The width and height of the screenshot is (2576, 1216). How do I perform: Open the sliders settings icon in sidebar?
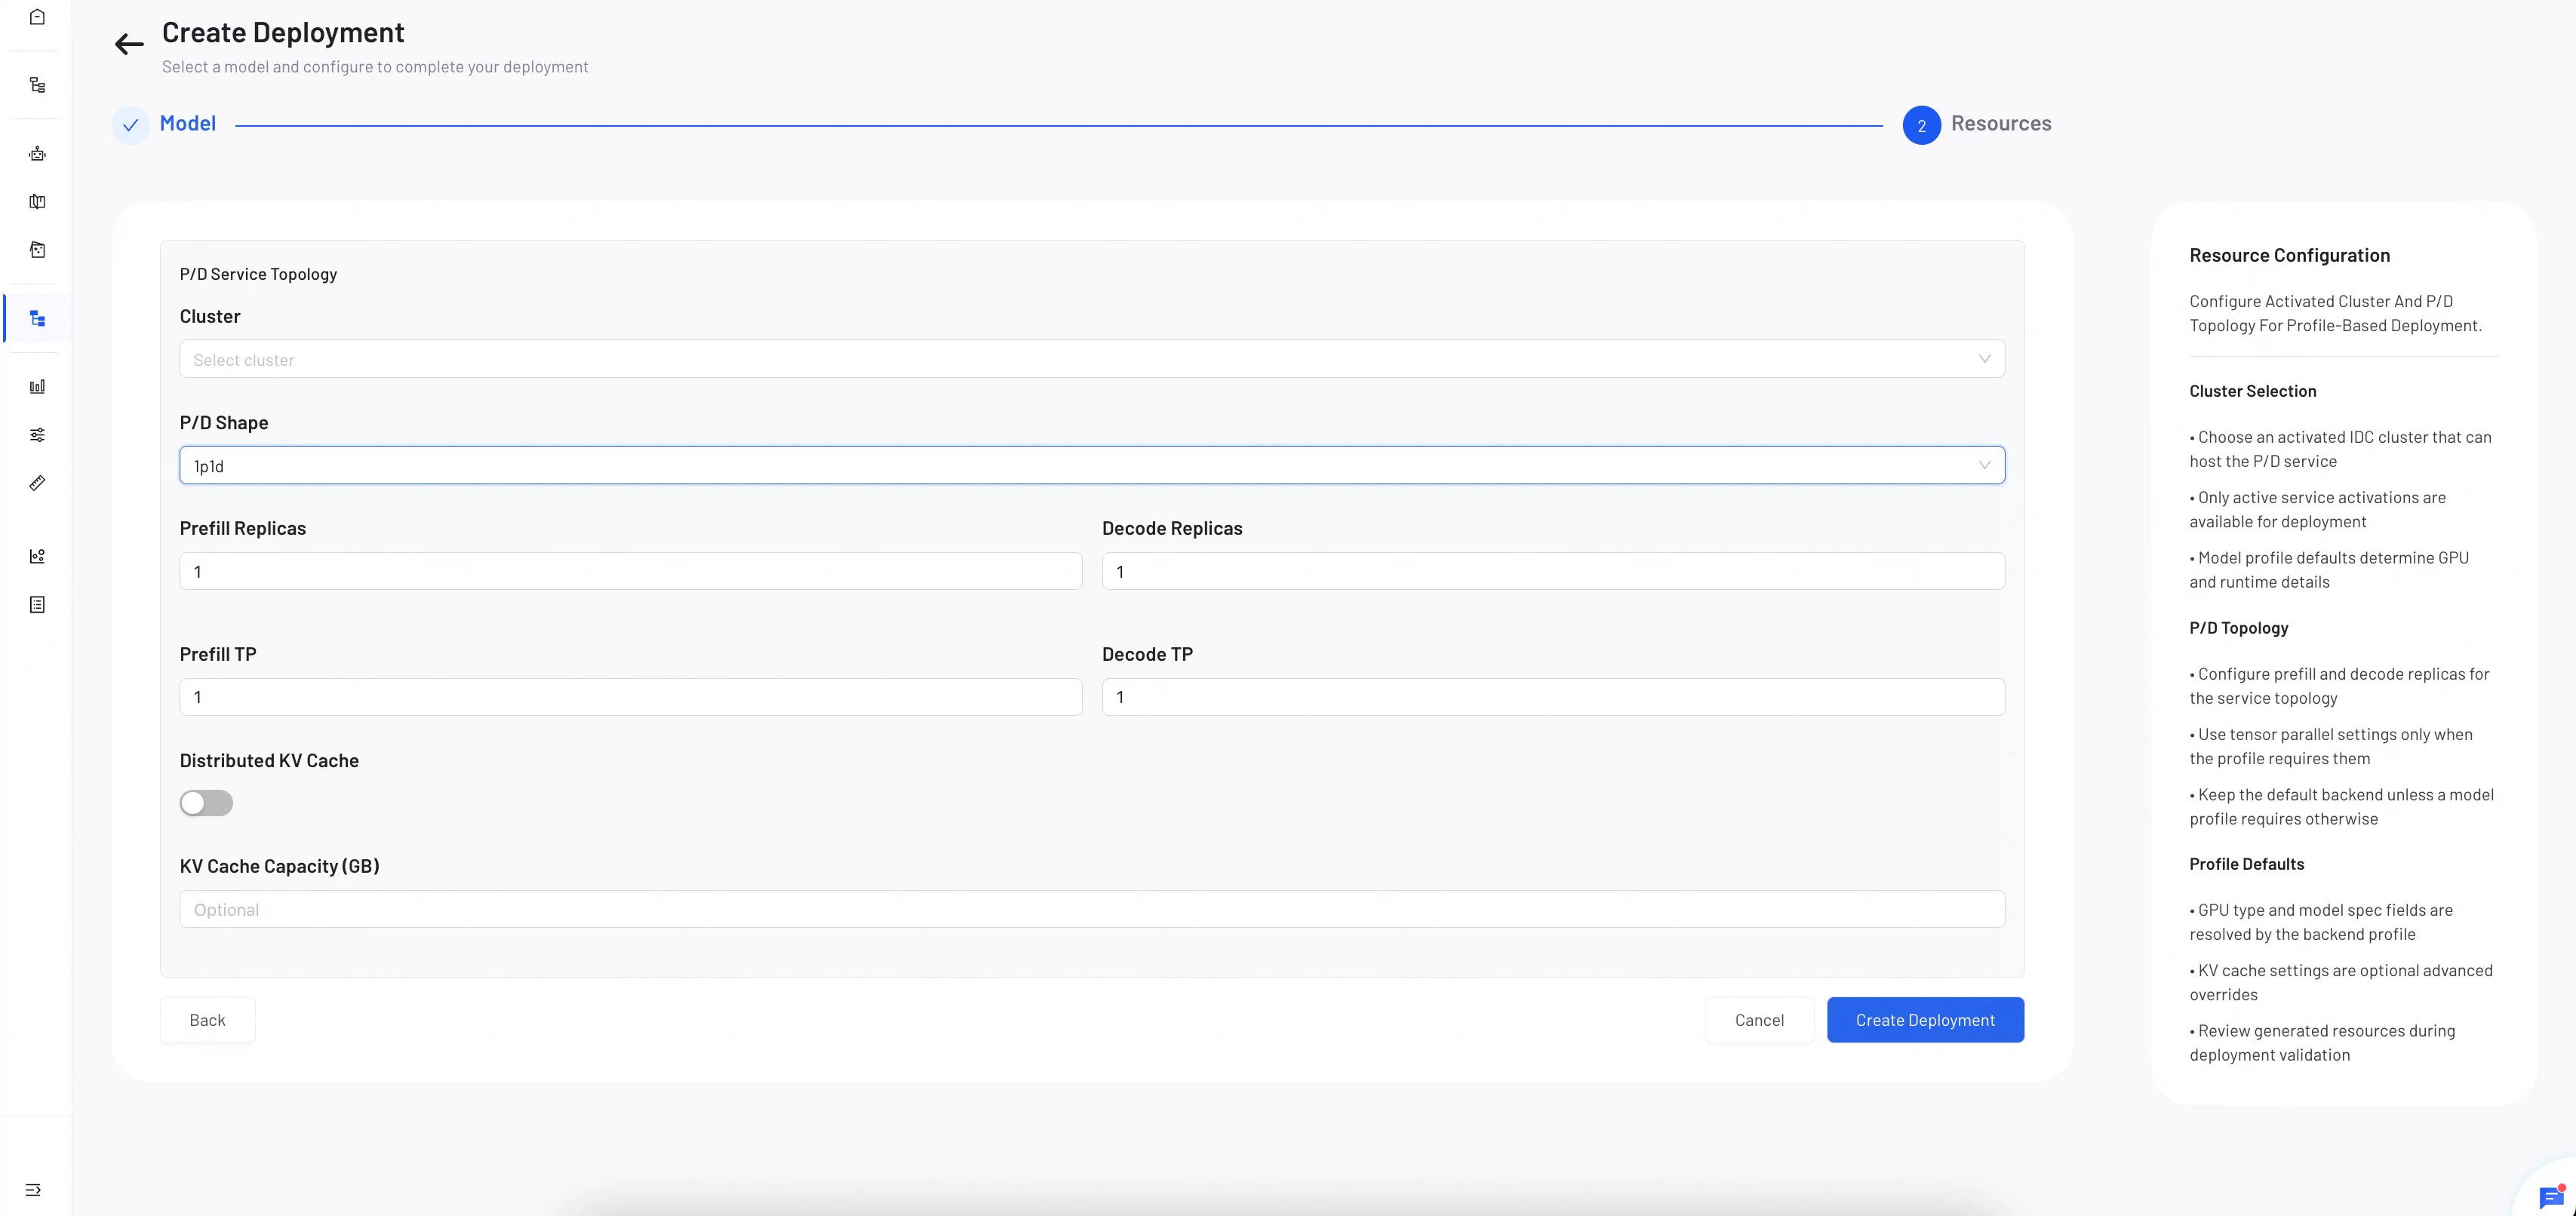pyautogui.click(x=37, y=435)
